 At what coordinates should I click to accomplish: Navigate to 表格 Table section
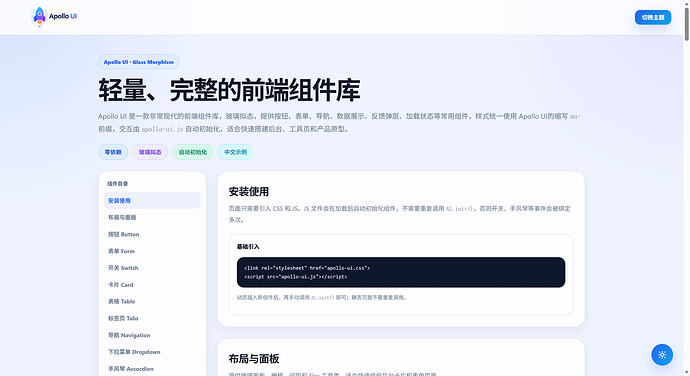coord(152,301)
